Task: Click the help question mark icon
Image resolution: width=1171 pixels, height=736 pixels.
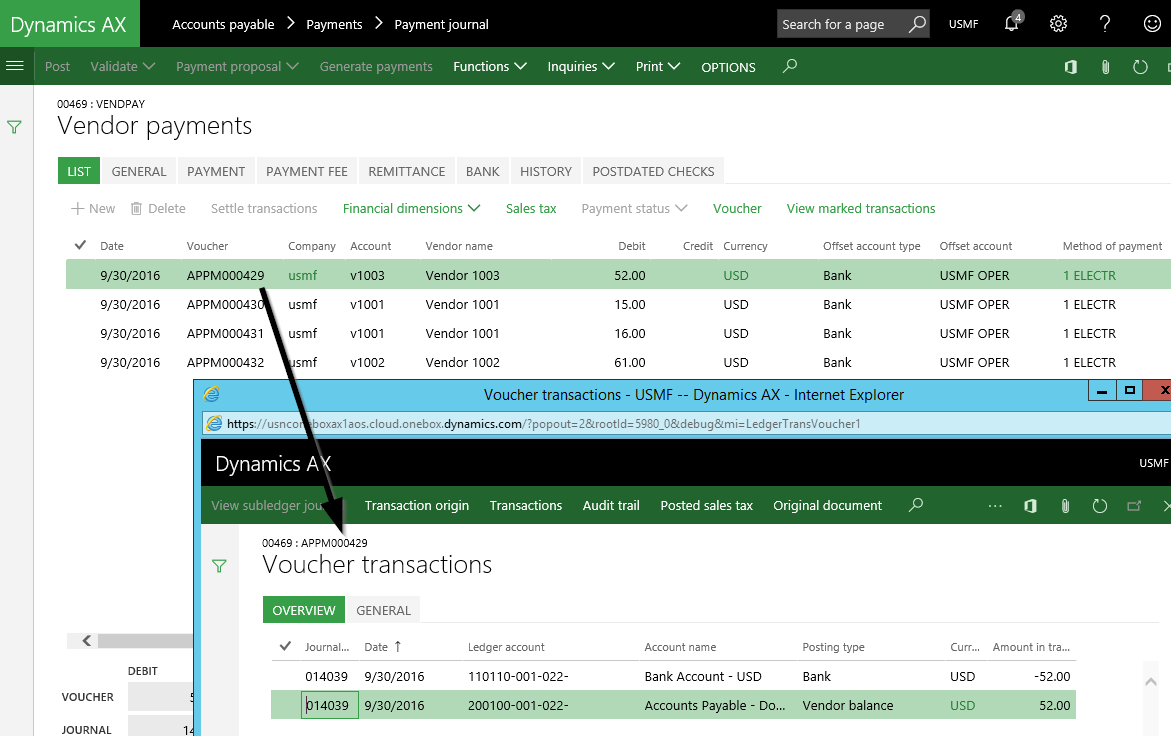Action: click(1105, 24)
